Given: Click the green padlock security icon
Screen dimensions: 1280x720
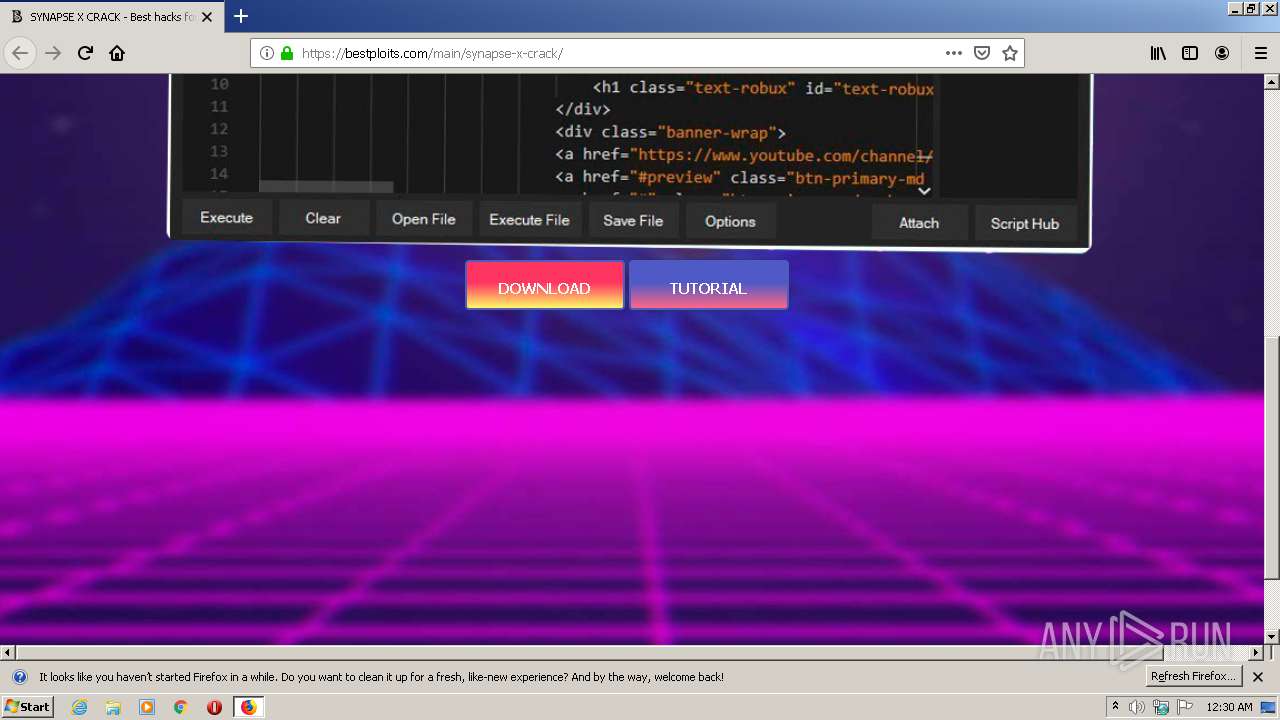Looking at the screenshot, I should pos(287,53).
